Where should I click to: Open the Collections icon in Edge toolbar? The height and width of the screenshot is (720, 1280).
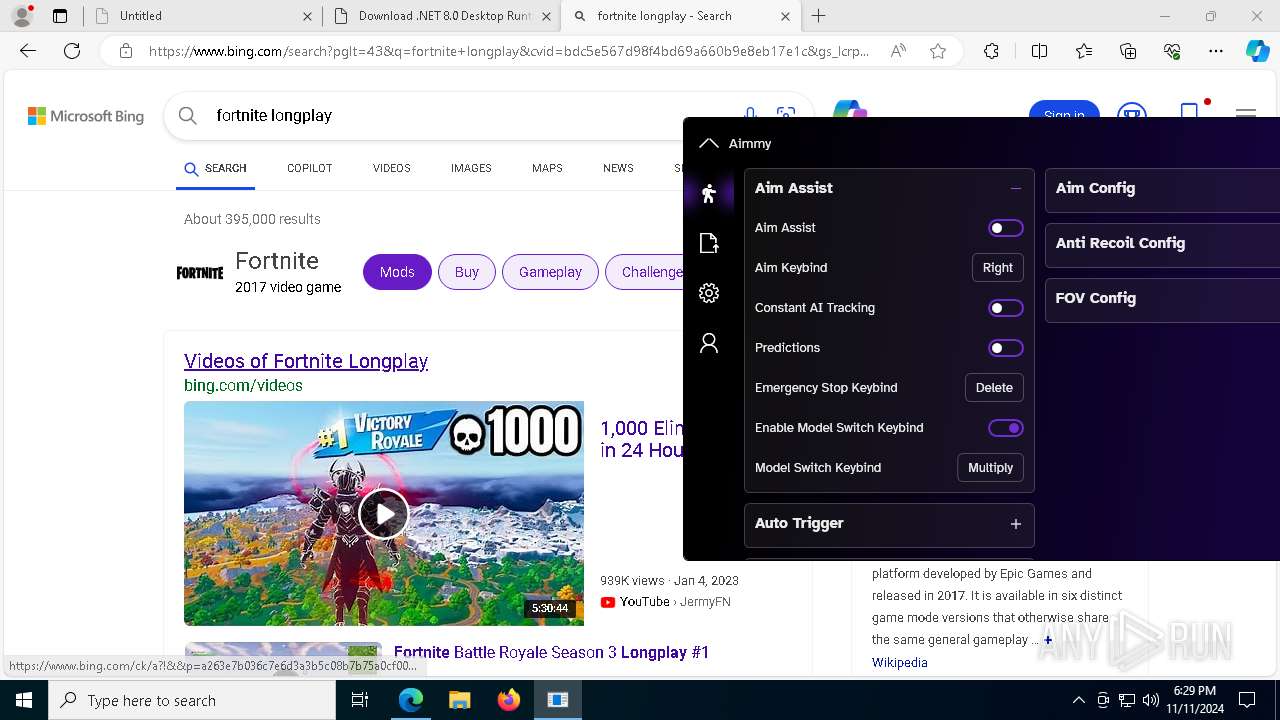point(1128,51)
